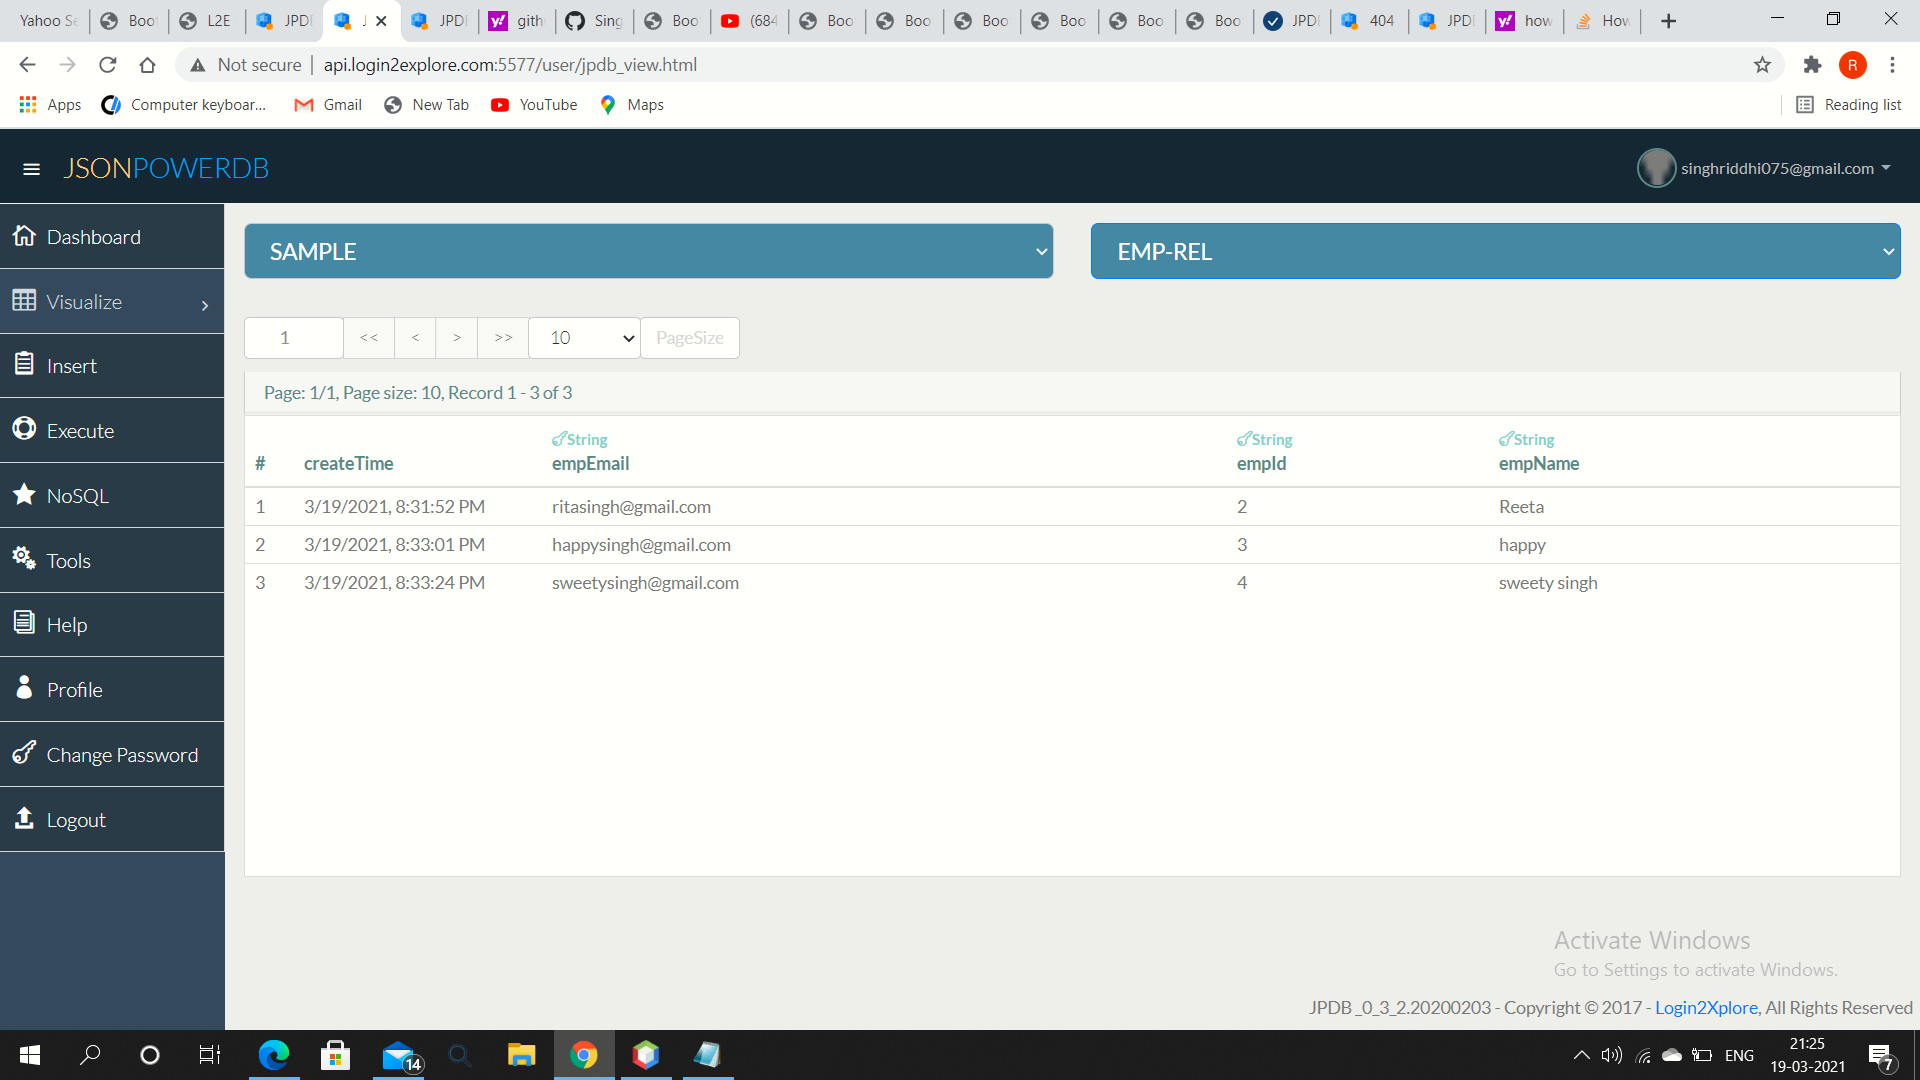
Task: Launch Chrome from the taskbar
Action: (x=584, y=1055)
